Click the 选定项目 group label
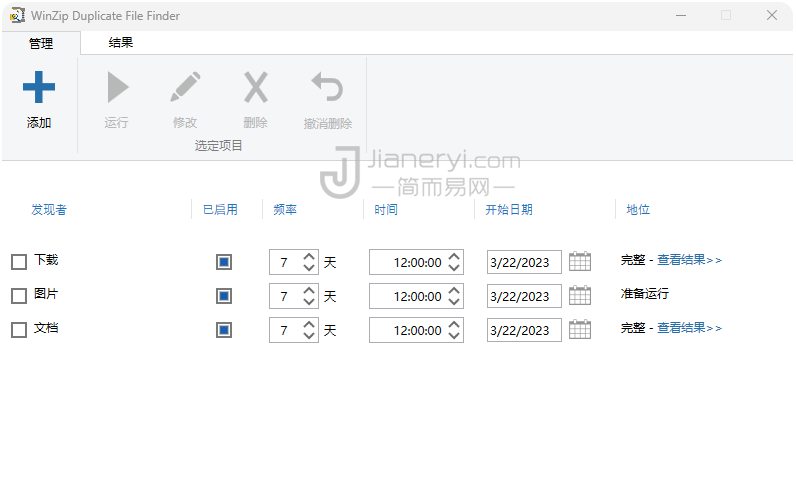This screenshot has width=796, height=493. (218, 146)
